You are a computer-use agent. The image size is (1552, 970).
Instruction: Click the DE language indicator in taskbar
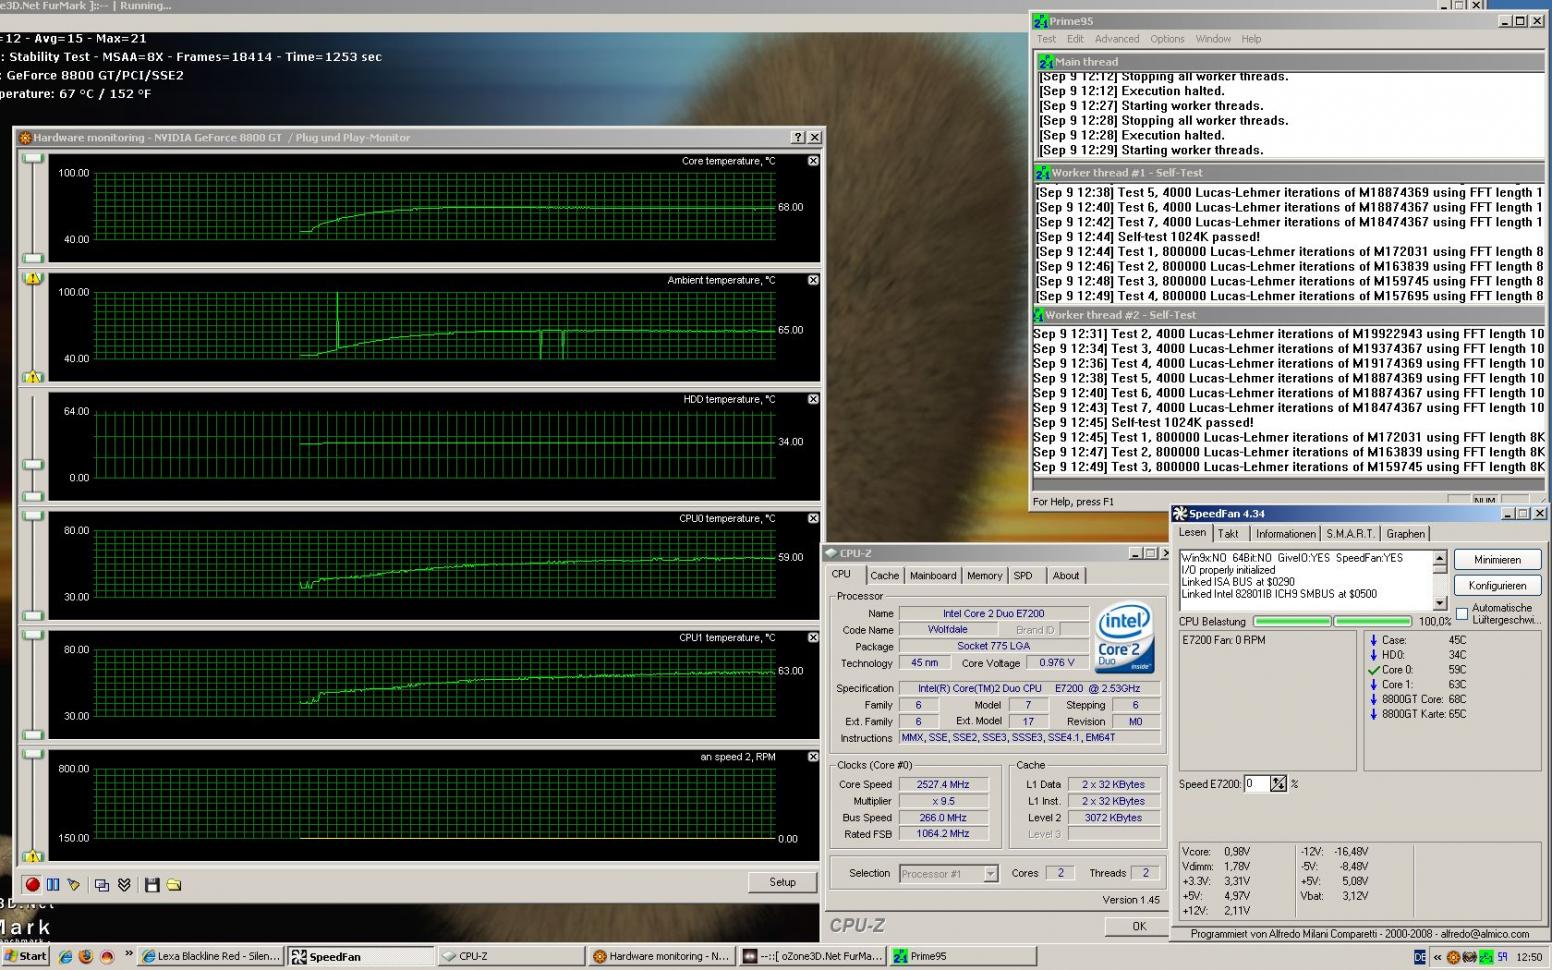(x=1420, y=957)
